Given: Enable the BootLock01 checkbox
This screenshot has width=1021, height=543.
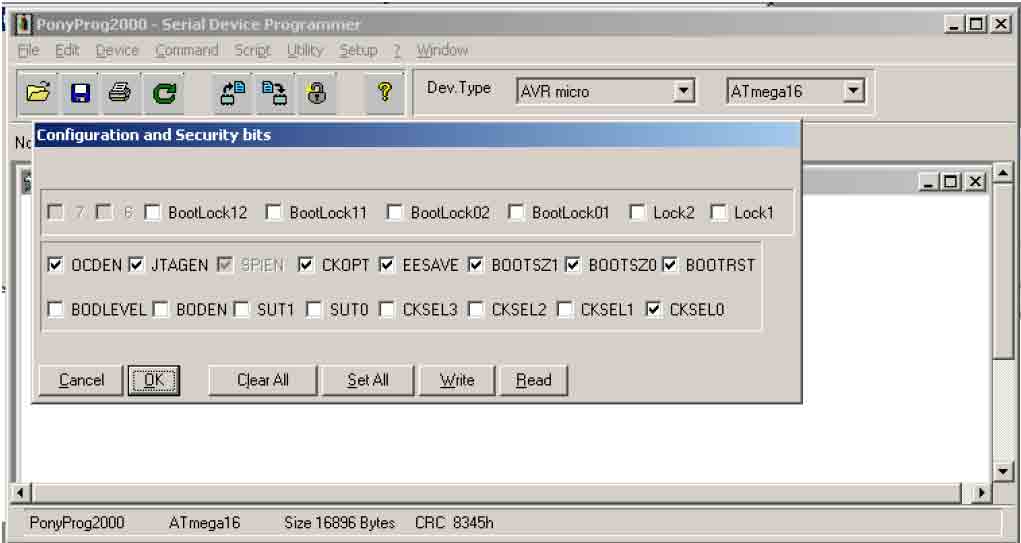Looking at the screenshot, I should point(516,213).
